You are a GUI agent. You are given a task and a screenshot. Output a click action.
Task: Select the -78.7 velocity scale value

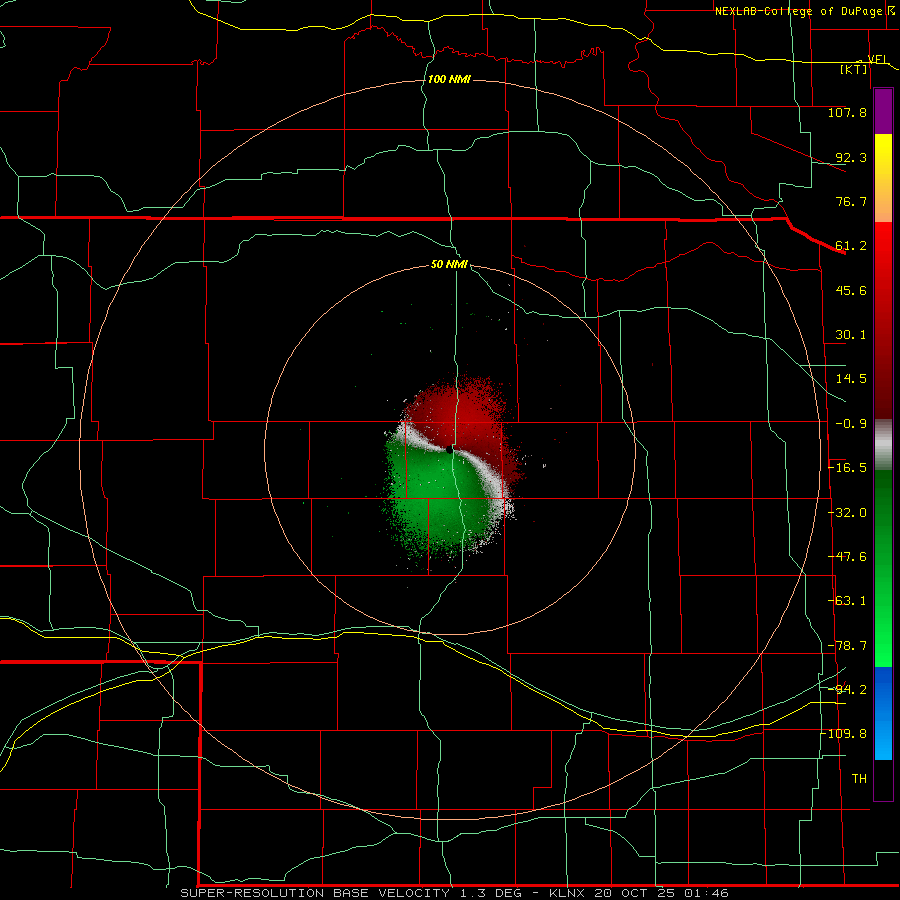(x=847, y=646)
